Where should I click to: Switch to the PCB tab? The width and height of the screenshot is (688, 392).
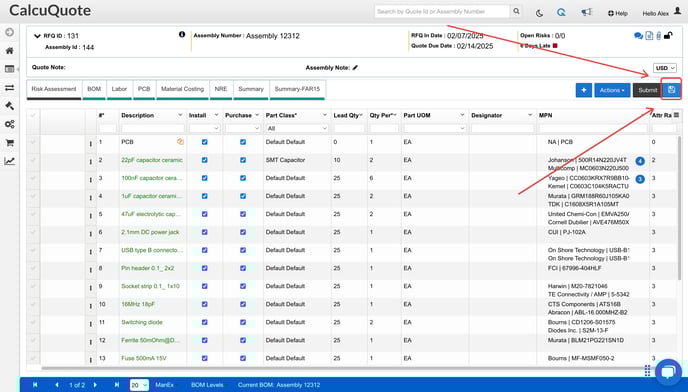coord(144,89)
